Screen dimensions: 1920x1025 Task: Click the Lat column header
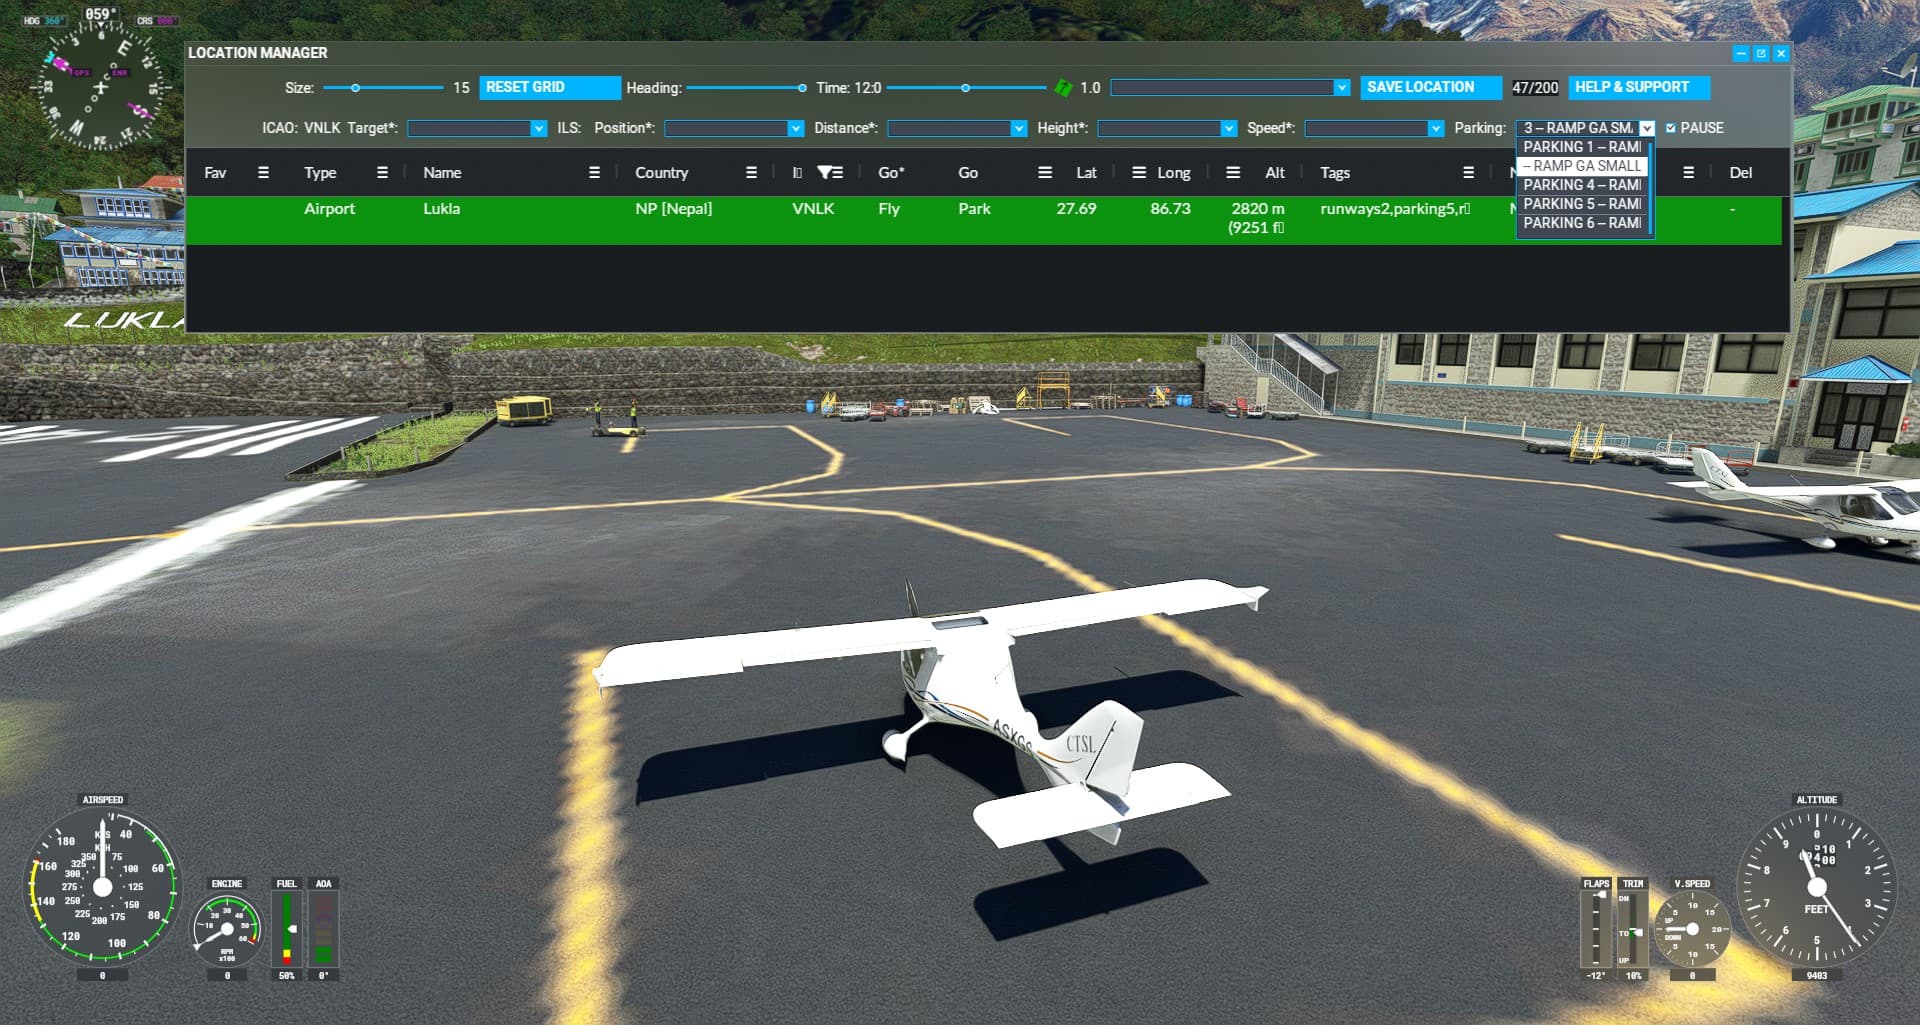1086,173
